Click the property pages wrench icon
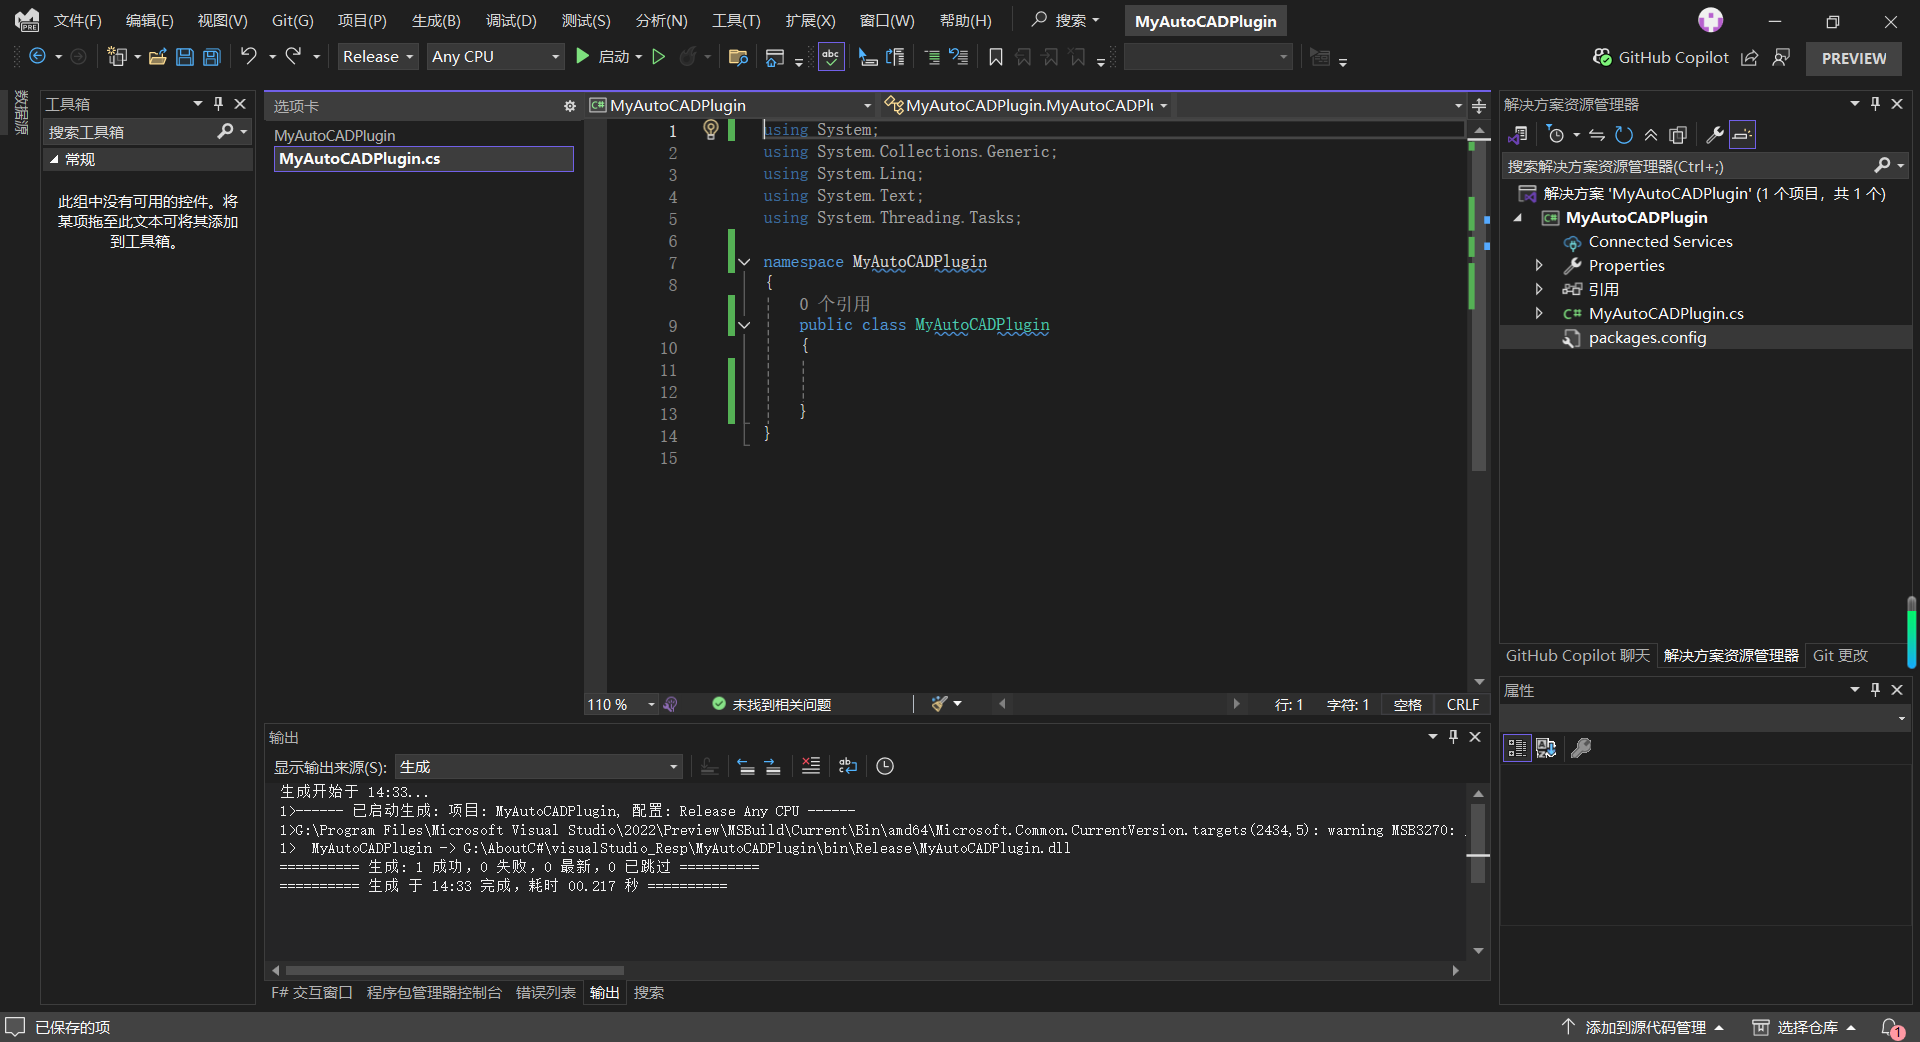The height and width of the screenshot is (1042, 1920). (1581, 748)
